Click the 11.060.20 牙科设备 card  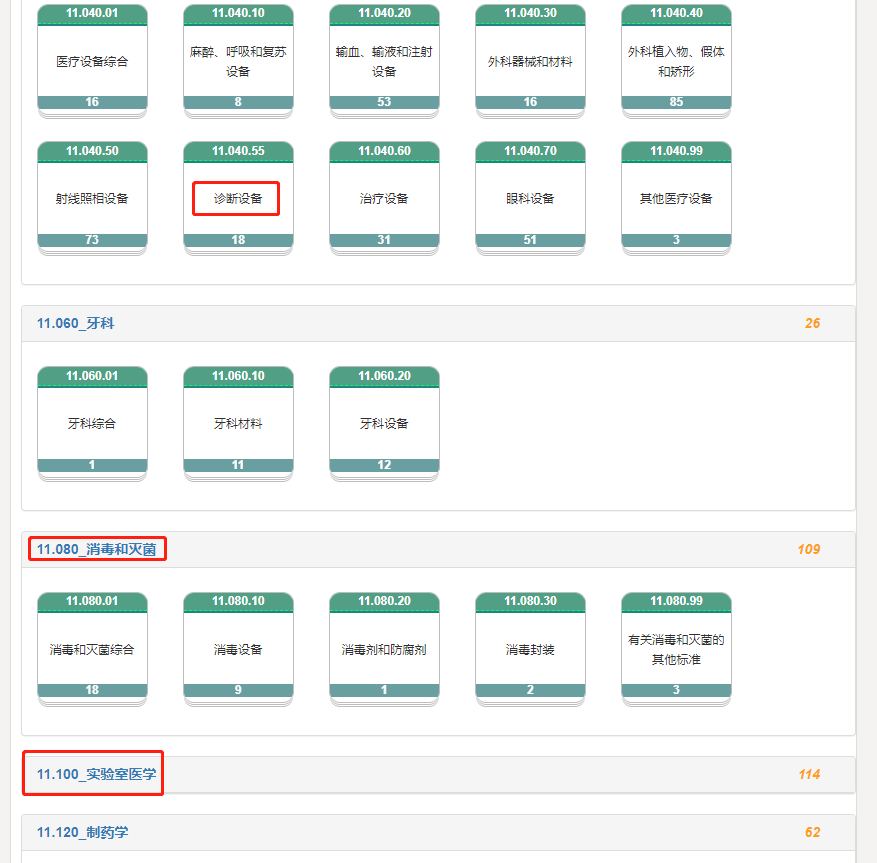pyautogui.click(x=384, y=424)
